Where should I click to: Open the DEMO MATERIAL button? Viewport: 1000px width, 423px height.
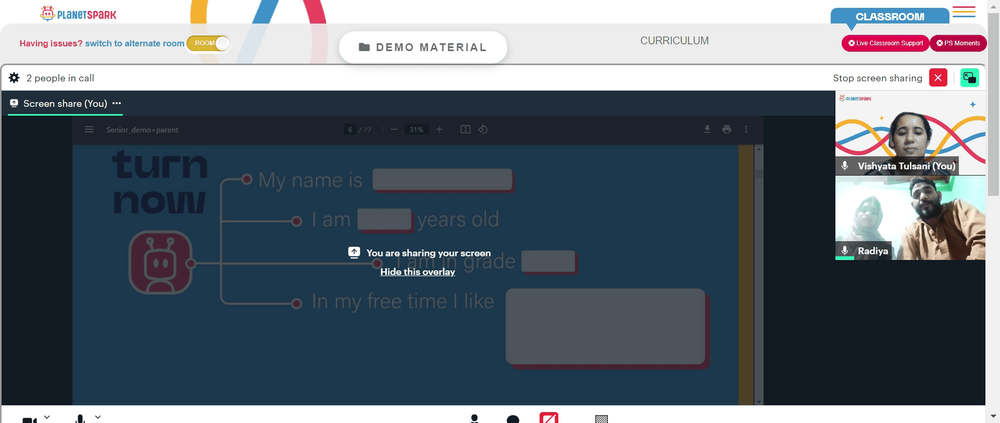(423, 47)
